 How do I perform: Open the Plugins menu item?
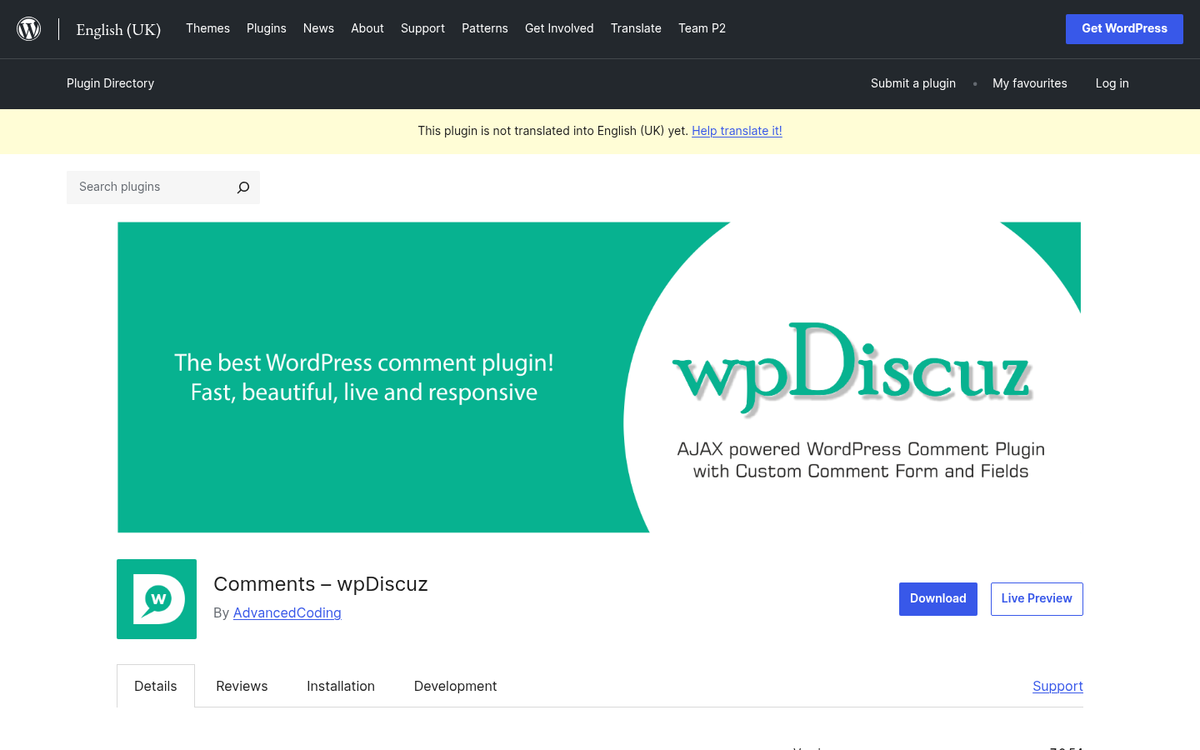266,28
